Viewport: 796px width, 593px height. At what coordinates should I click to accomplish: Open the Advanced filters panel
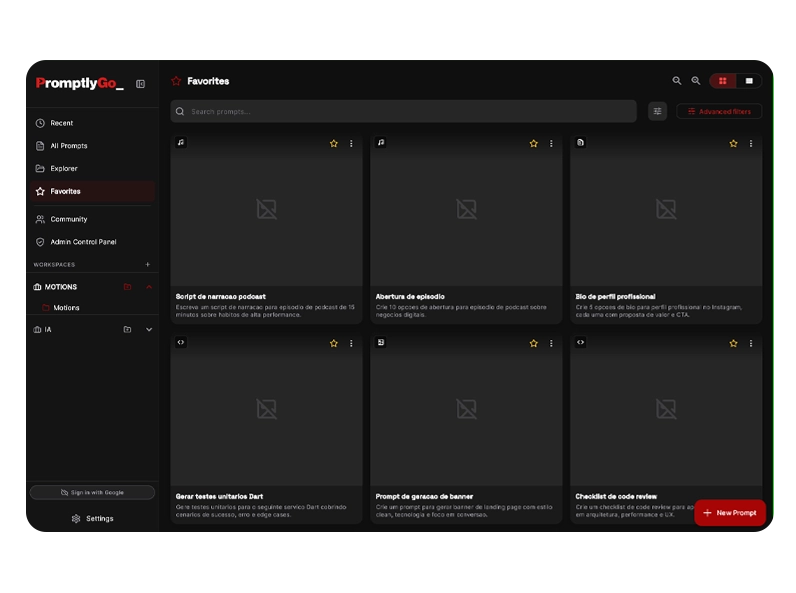coord(719,111)
